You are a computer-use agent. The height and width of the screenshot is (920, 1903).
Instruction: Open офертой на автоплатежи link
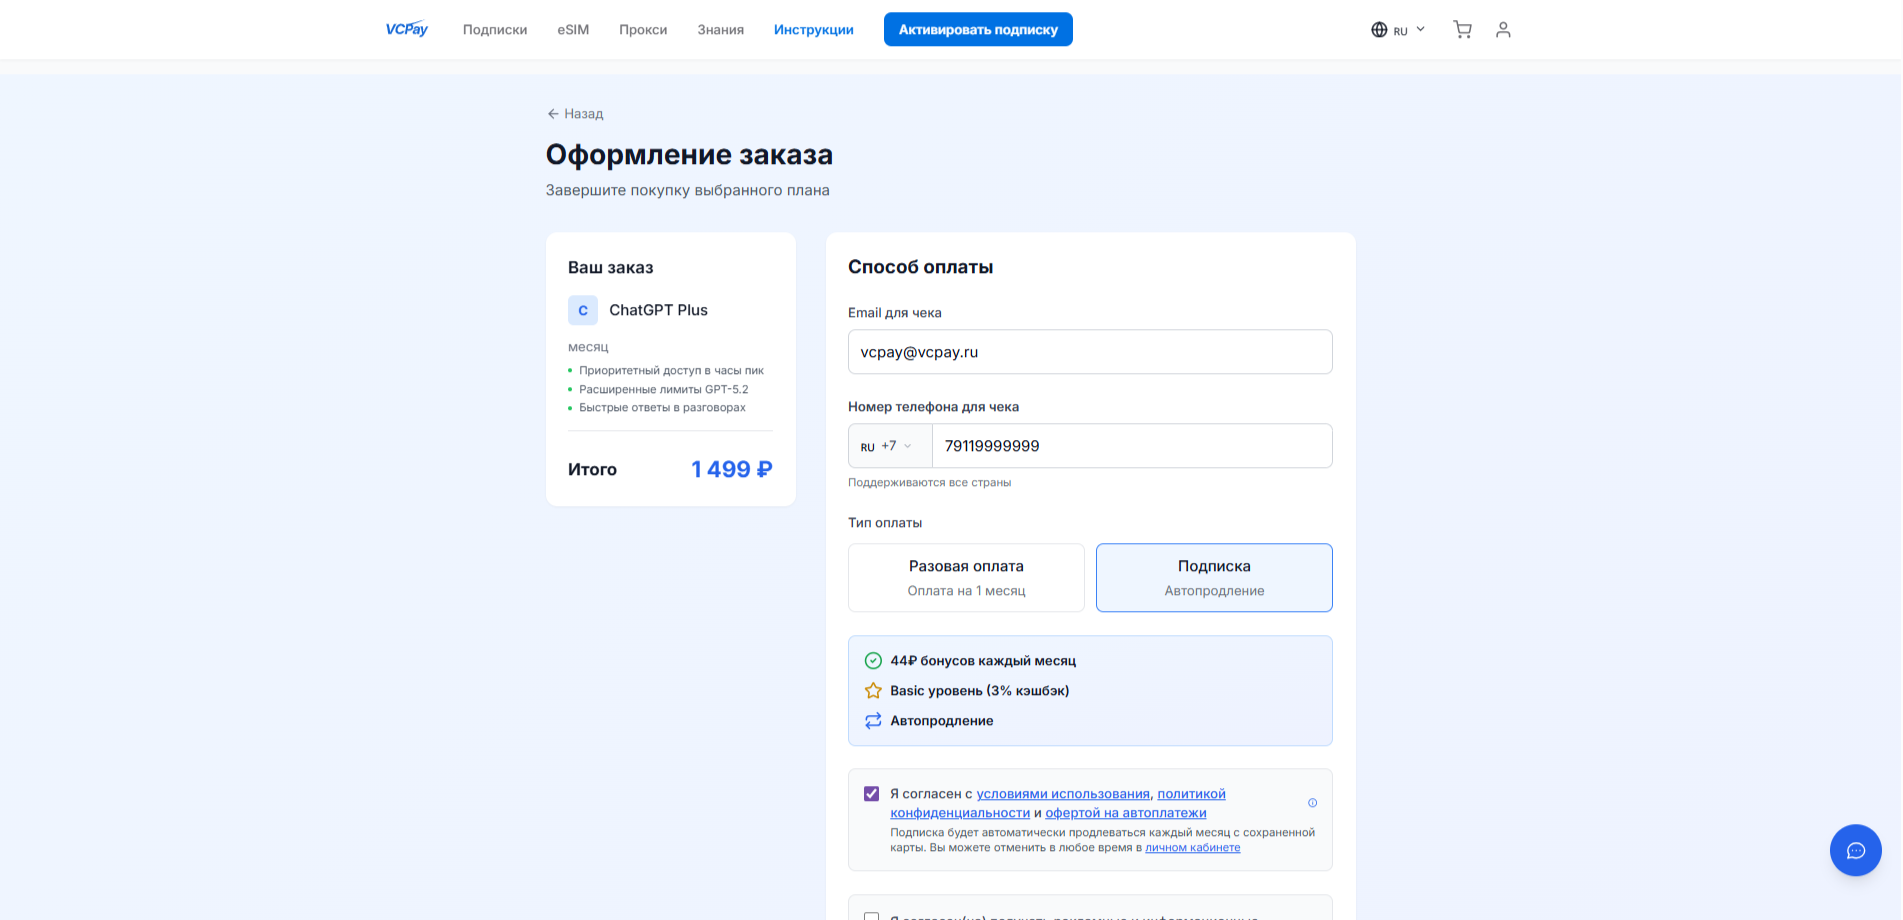point(1126,813)
